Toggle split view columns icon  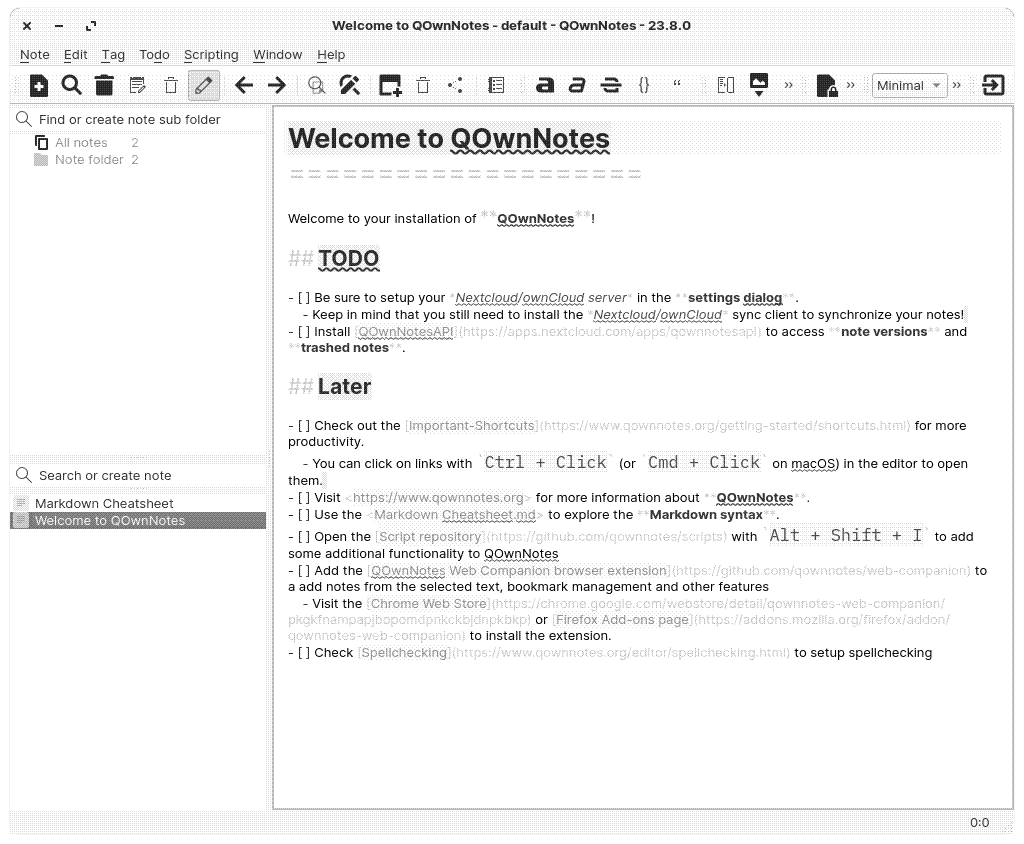(x=726, y=86)
